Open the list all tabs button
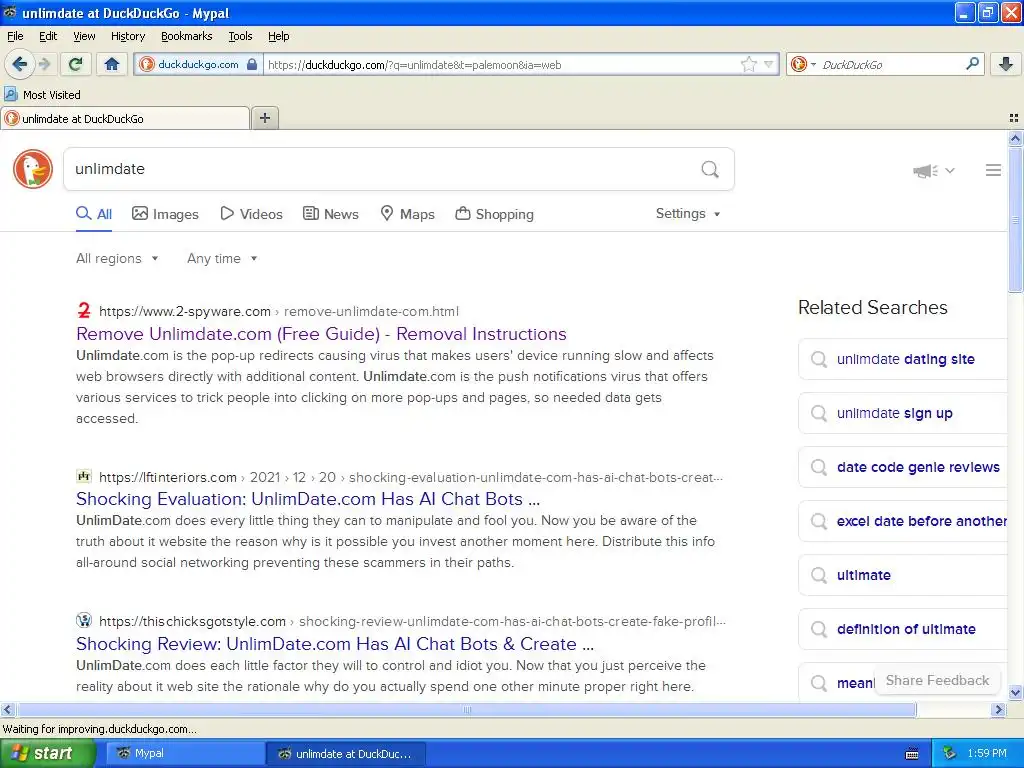This screenshot has width=1024, height=768. pyautogui.click(x=1014, y=118)
